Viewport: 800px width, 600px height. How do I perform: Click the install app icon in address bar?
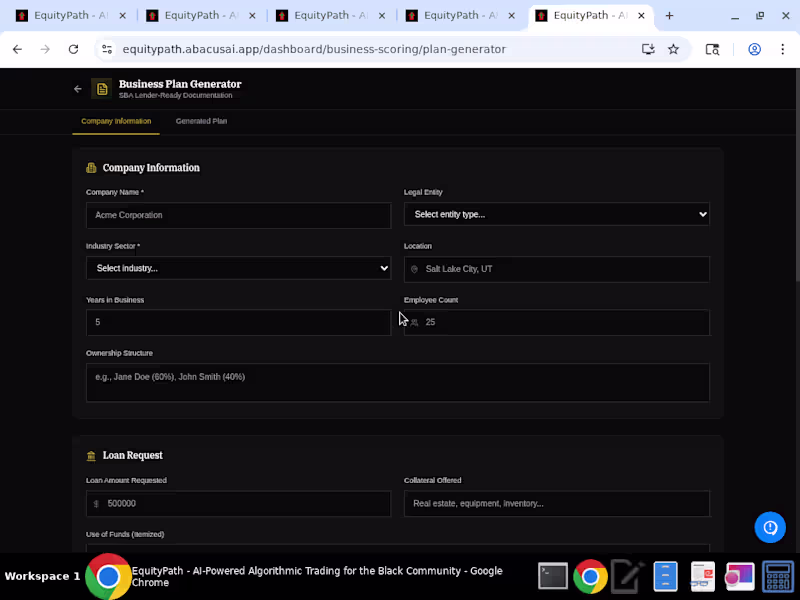(x=648, y=49)
